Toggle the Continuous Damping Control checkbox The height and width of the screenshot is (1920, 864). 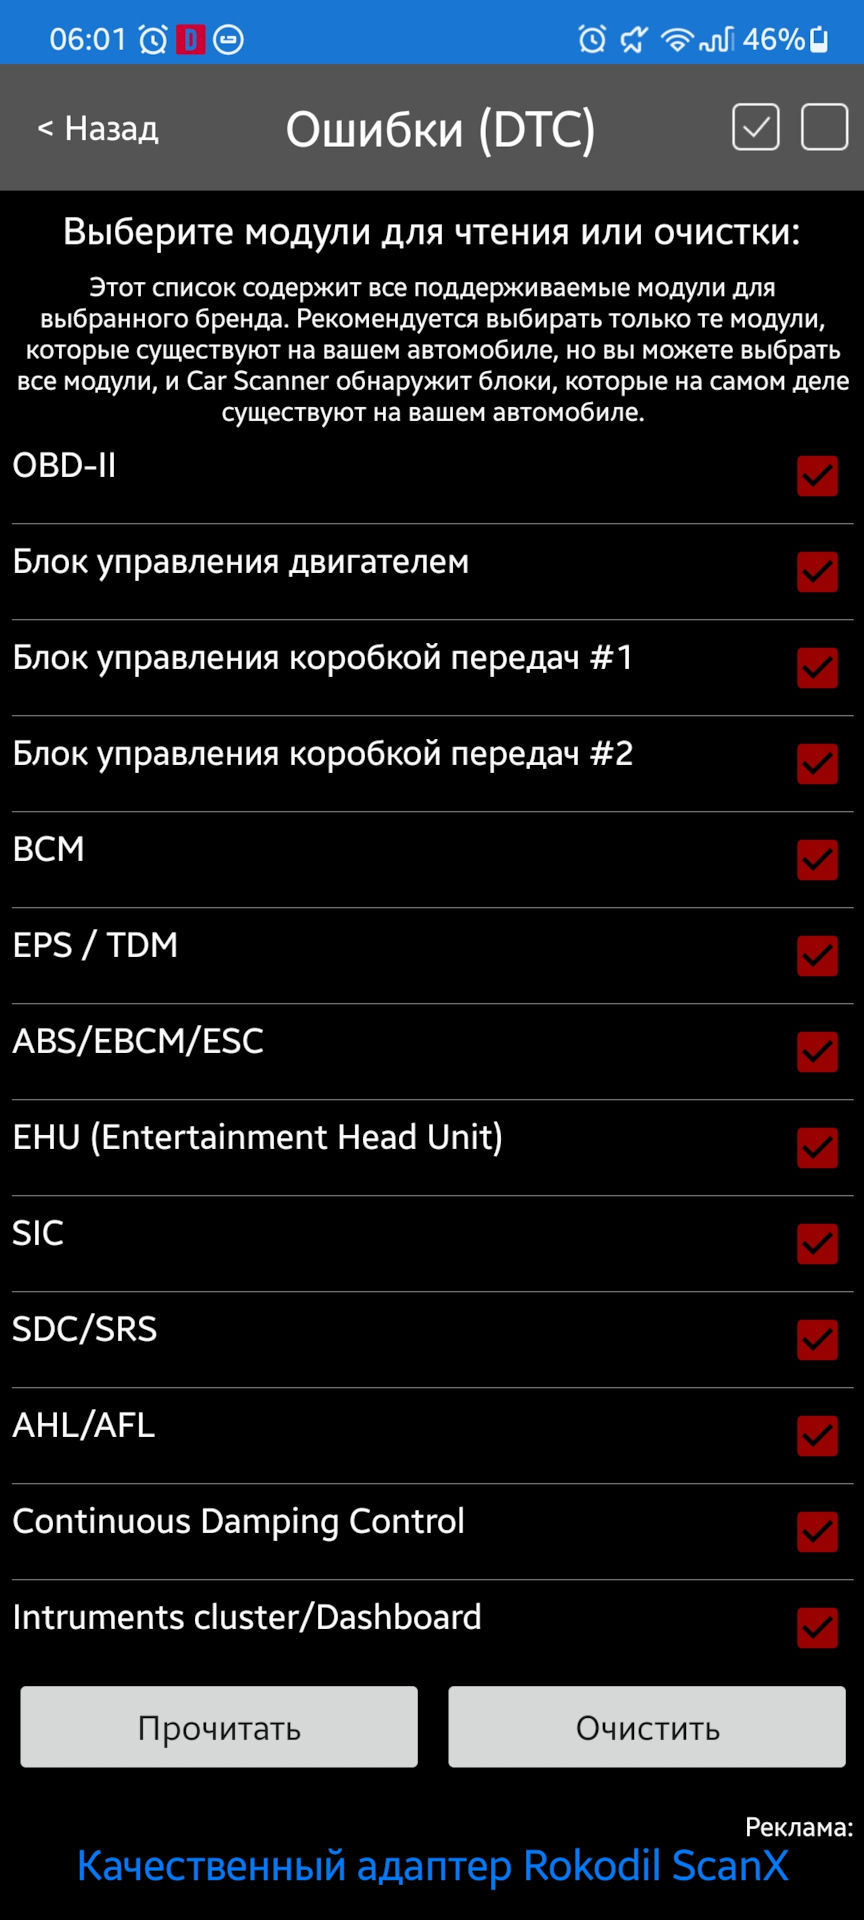(817, 1532)
